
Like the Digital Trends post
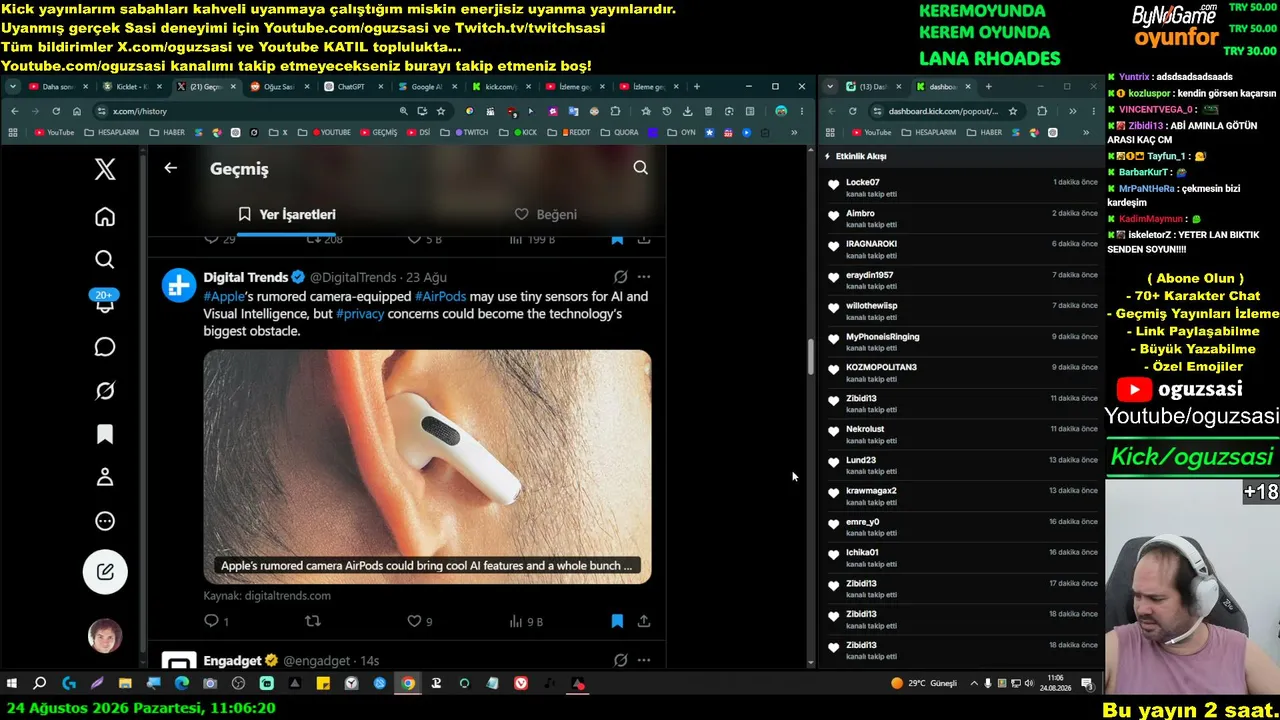[414, 621]
